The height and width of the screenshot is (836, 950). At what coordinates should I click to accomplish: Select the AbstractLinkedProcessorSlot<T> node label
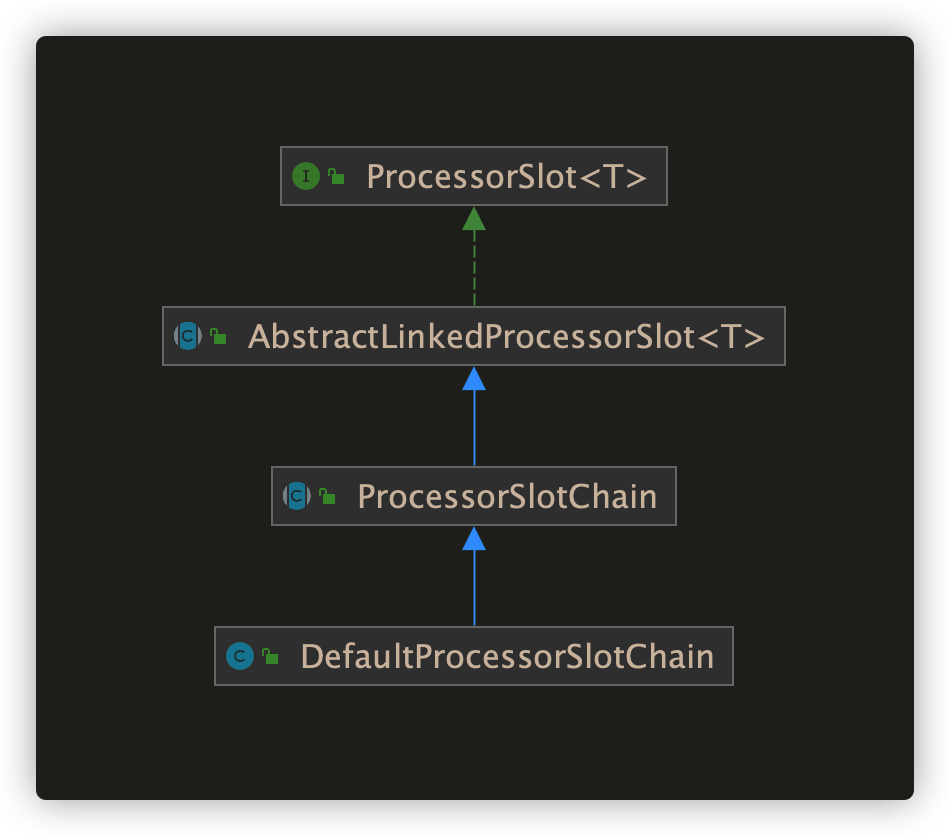point(507,337)
